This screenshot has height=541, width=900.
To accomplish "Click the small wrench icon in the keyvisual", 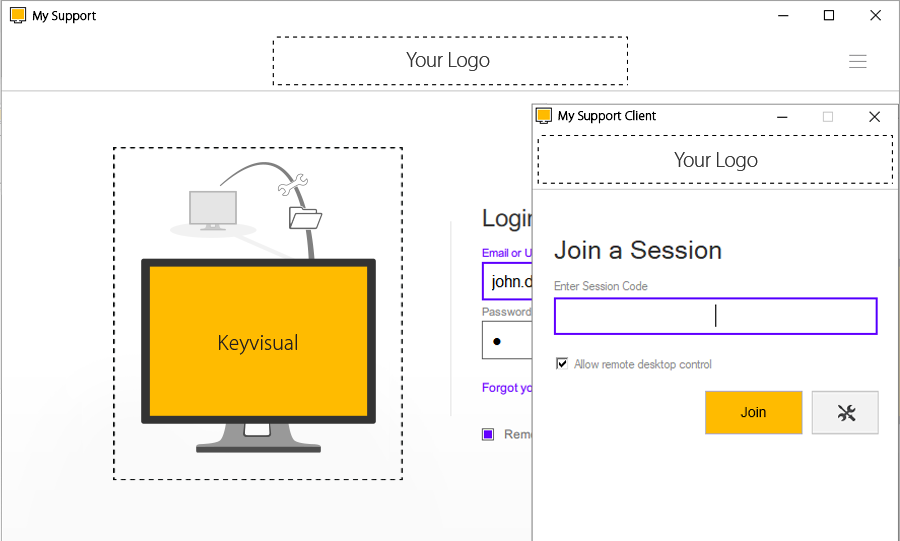I will point(296,183).
